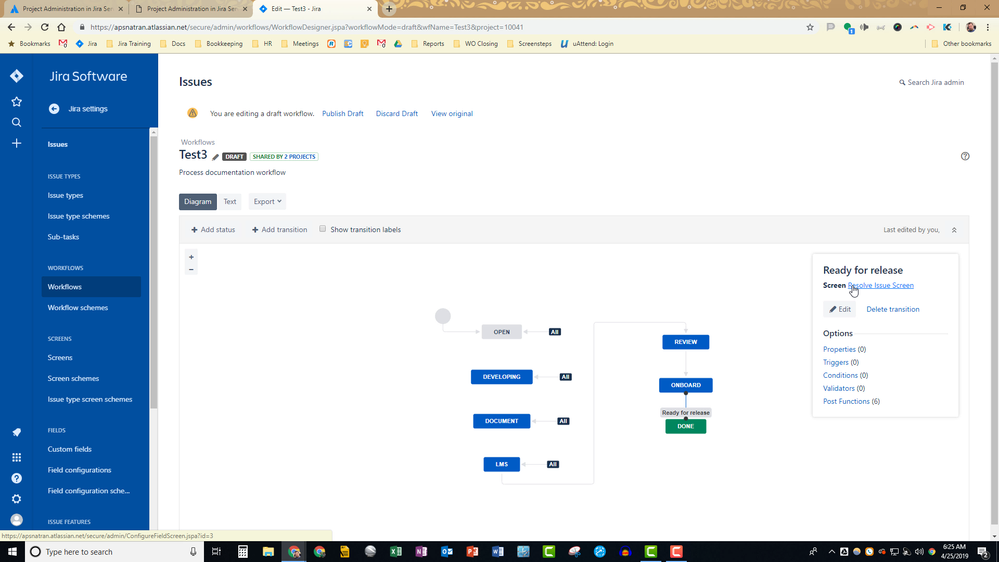Image resolution: width=999 pixels, height=562 pixels.
Task: Open the user profile avatar in sidebar
Action: tap(17, 519)
